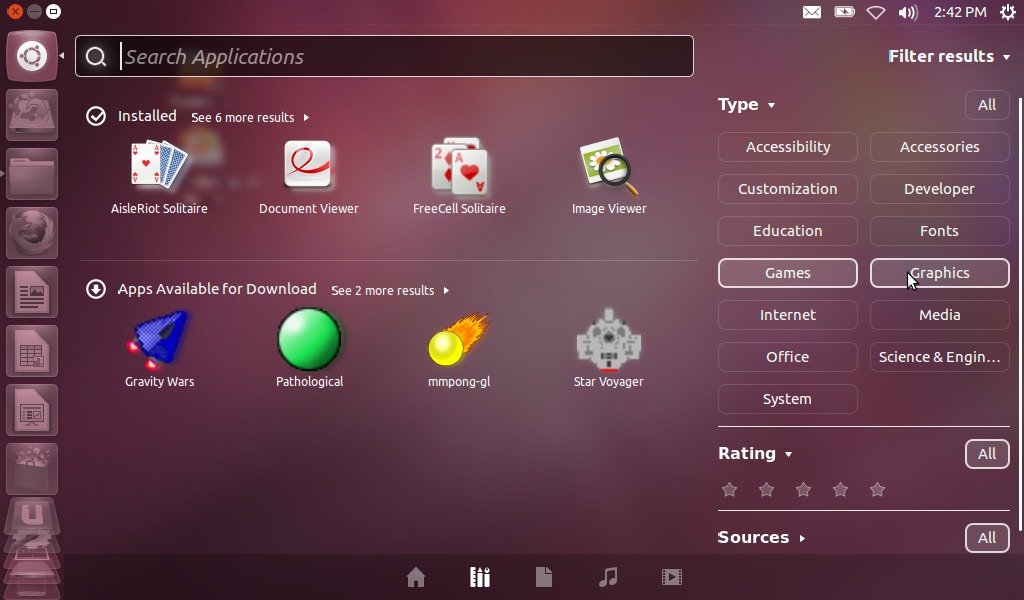Show 2 more results for downloadable apps
Screen dimensions: 1024x600
tap(390, 291)
